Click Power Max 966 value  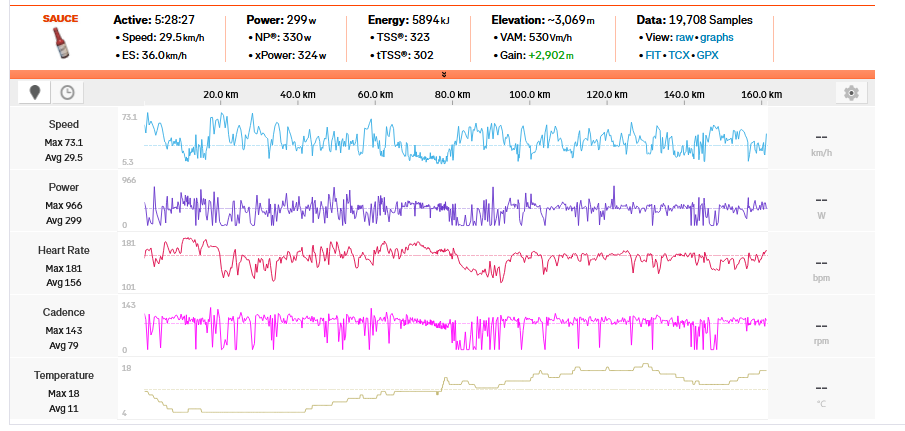pos(64,205)
